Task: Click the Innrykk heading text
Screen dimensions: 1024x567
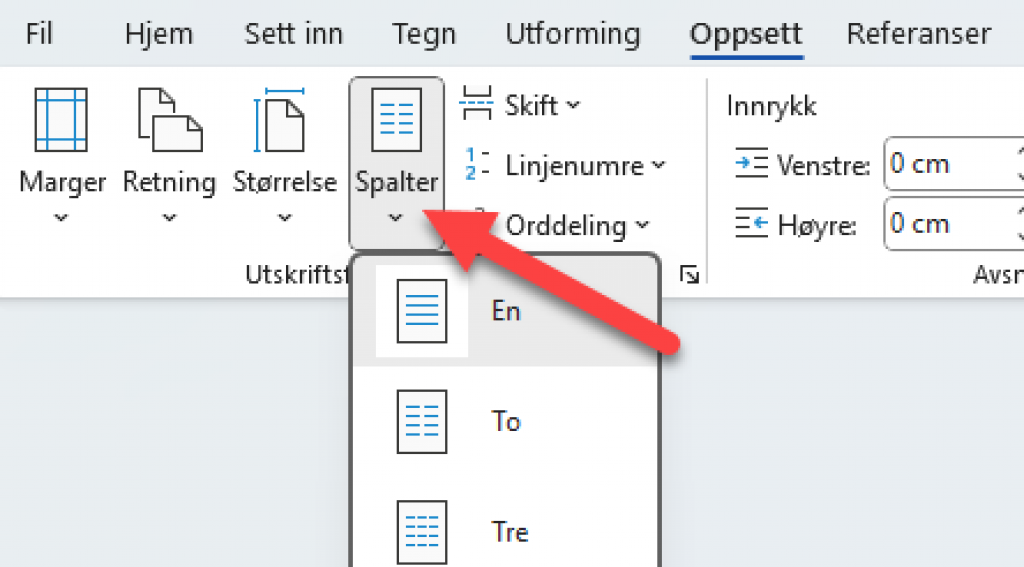Action: (771, 106)
